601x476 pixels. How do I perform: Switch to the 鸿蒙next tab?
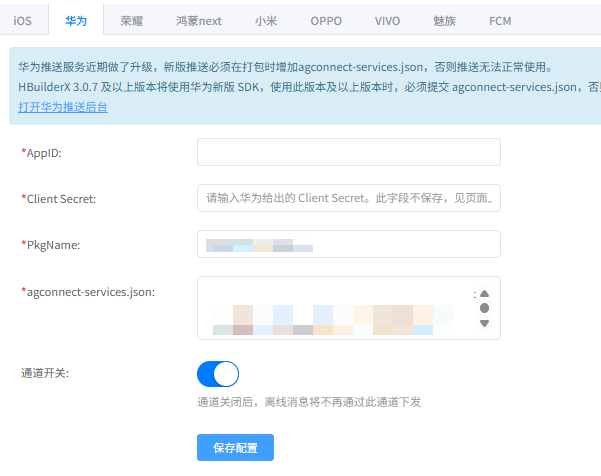tap(199, 21)
